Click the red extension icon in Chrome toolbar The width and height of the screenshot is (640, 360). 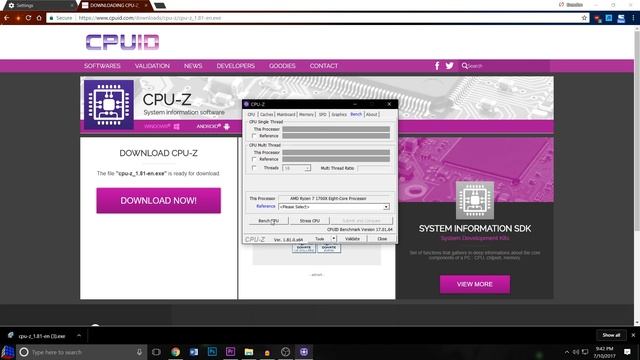pos(598,18)
